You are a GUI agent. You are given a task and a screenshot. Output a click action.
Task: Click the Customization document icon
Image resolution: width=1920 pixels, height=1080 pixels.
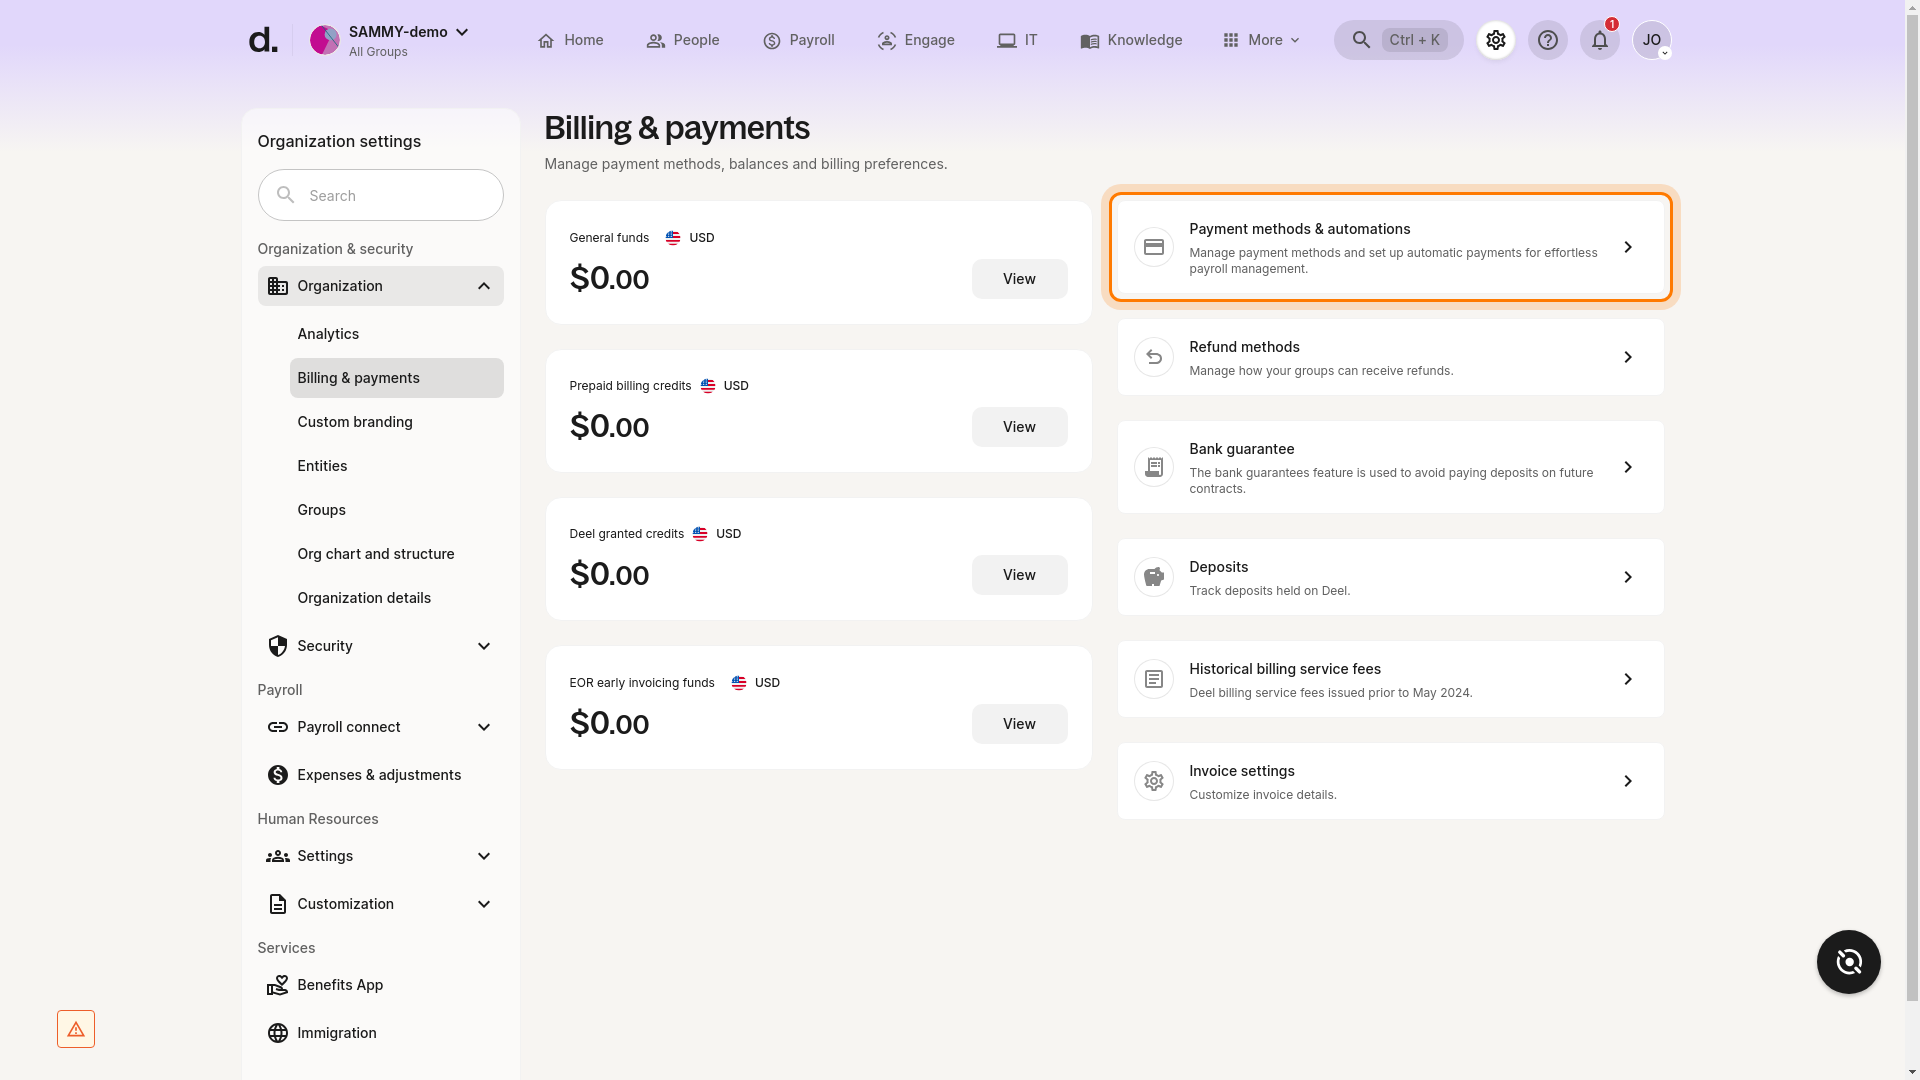pos(278,904)
